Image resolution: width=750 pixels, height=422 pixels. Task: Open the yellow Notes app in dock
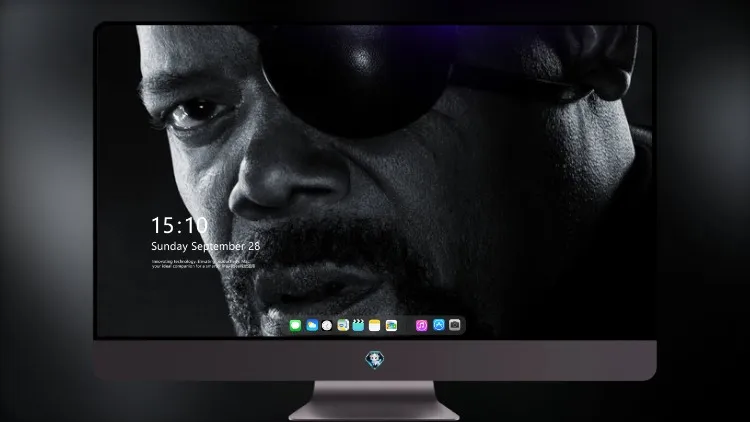click(x=375, y=326)
